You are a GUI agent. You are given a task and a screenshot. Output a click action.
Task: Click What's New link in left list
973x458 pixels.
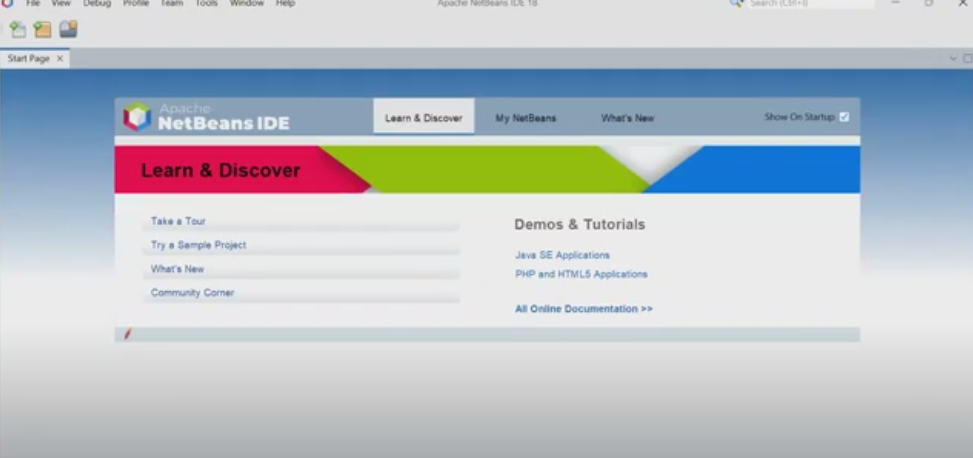[177, 269]
